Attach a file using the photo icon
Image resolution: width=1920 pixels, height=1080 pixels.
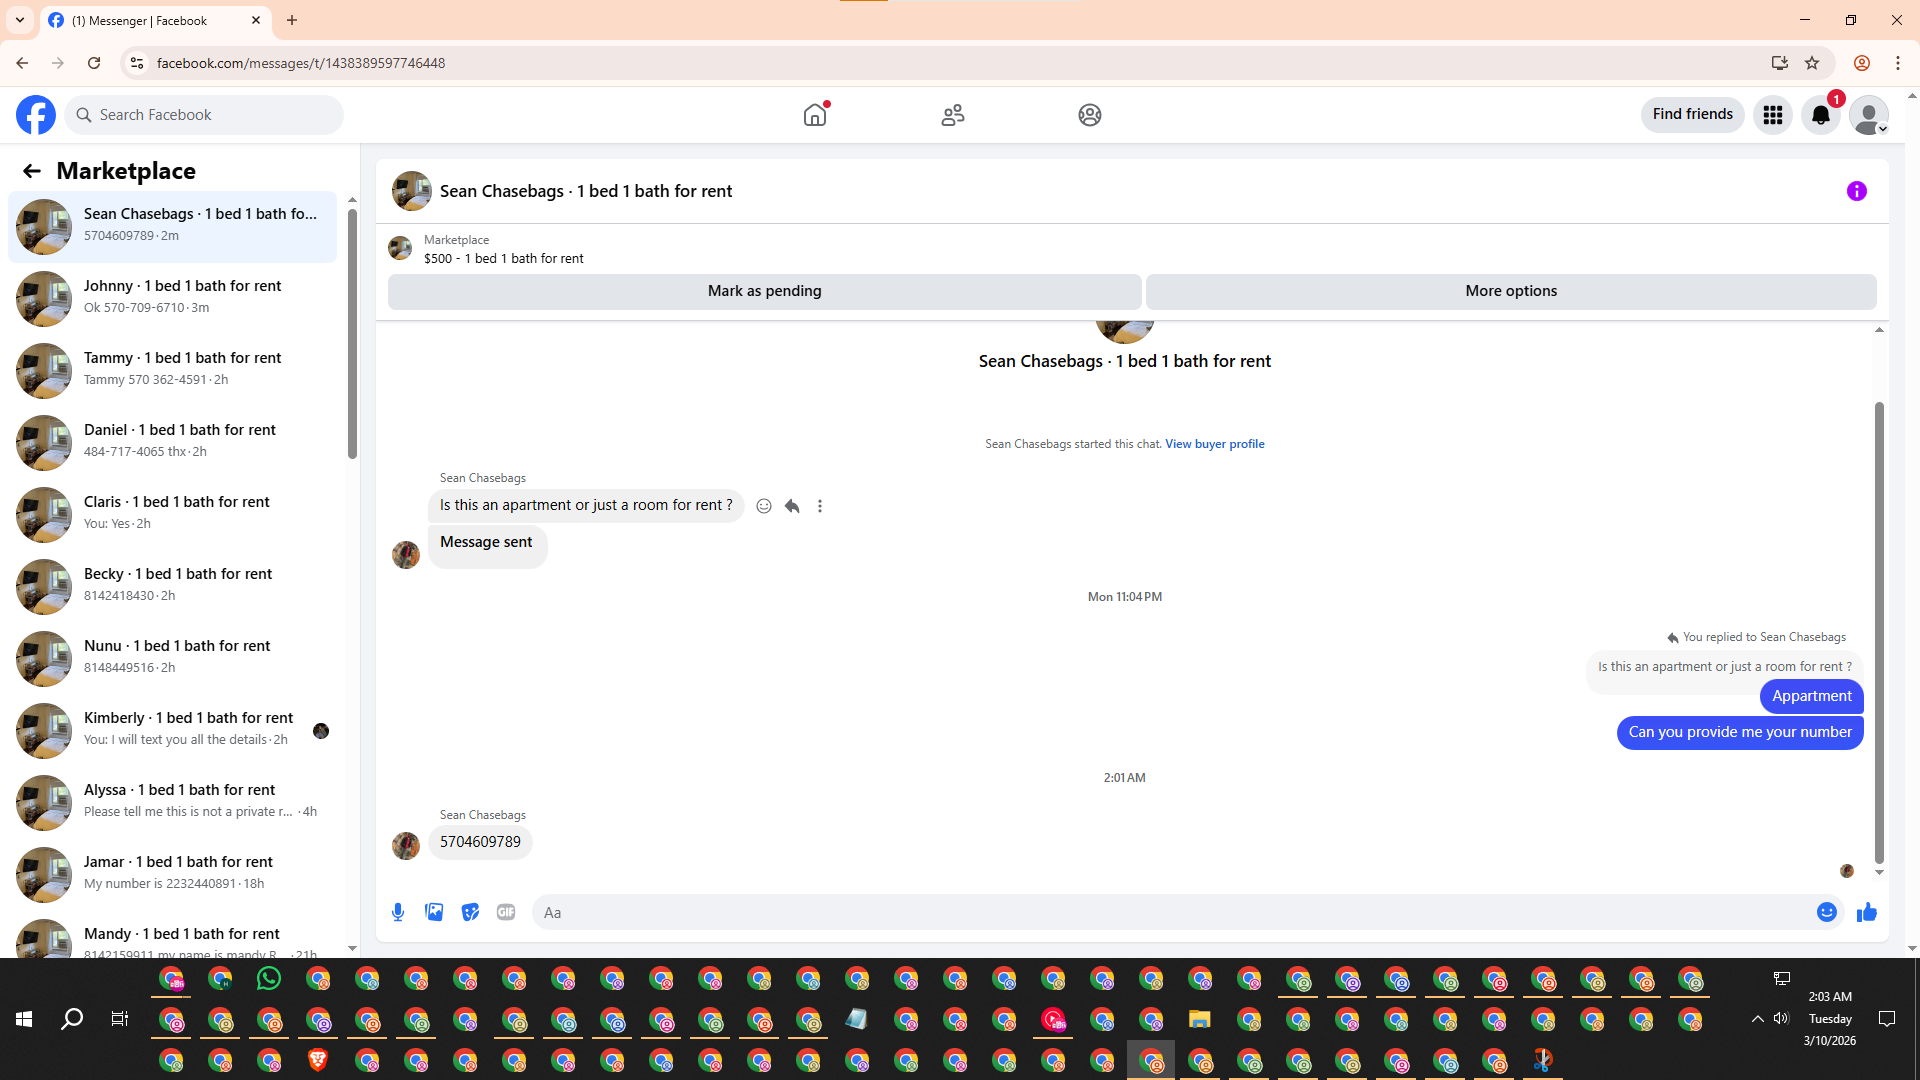tap(434, 912)
